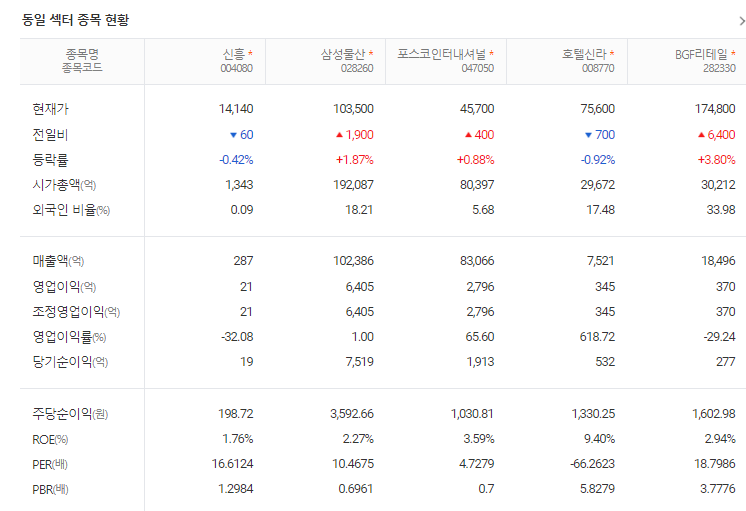
Task: Click the +3.80% change rate
Action: point(717,160)
